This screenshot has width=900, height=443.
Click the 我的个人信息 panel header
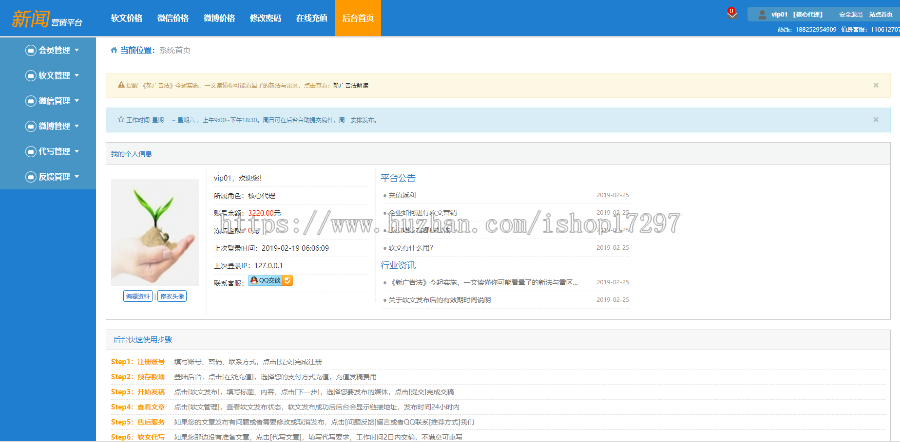click(x=498, y=154)
